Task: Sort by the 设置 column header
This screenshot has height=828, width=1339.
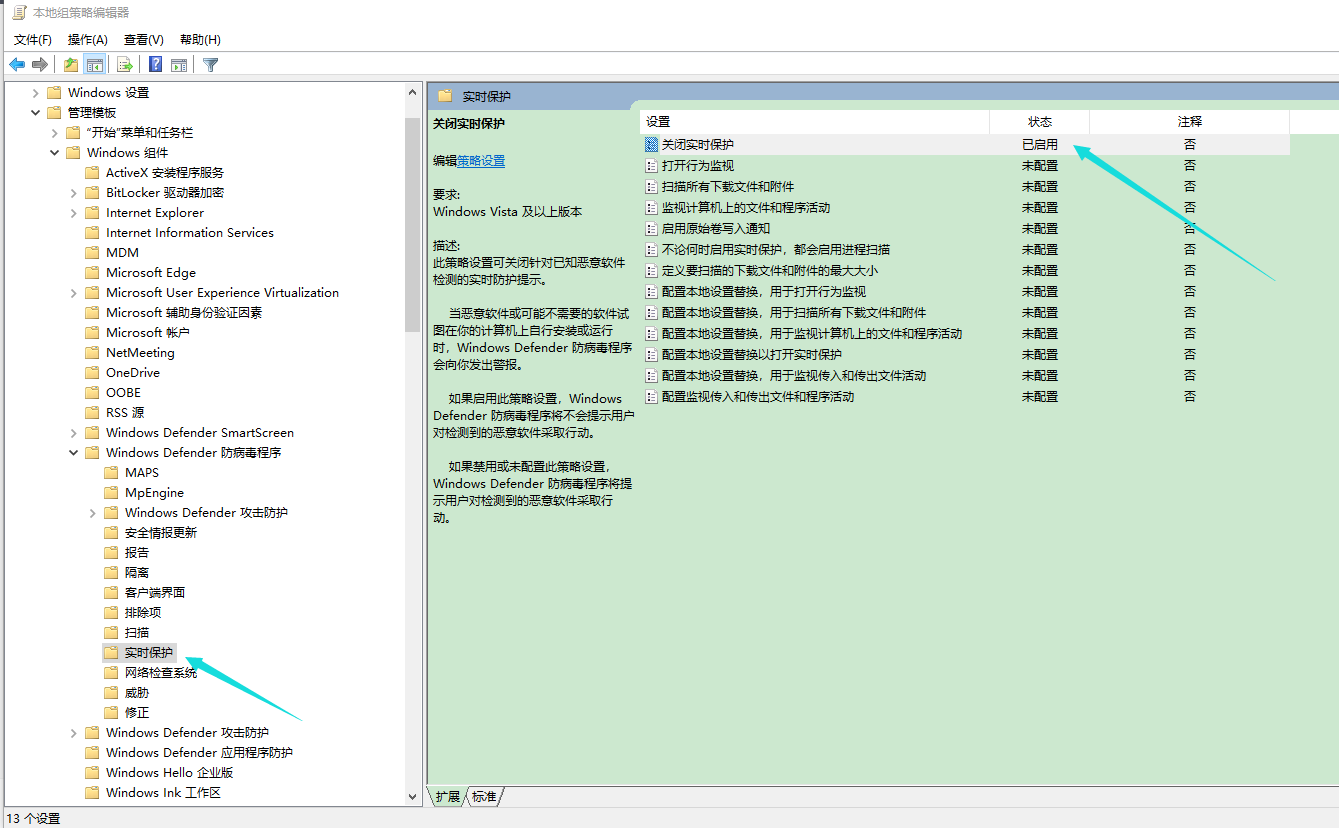Action: click(815, 122)
